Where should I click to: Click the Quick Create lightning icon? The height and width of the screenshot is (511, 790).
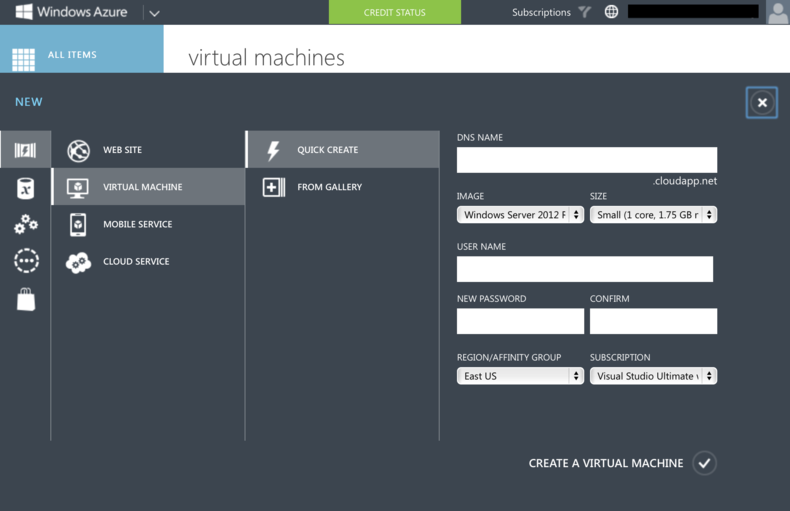[273, 150]
